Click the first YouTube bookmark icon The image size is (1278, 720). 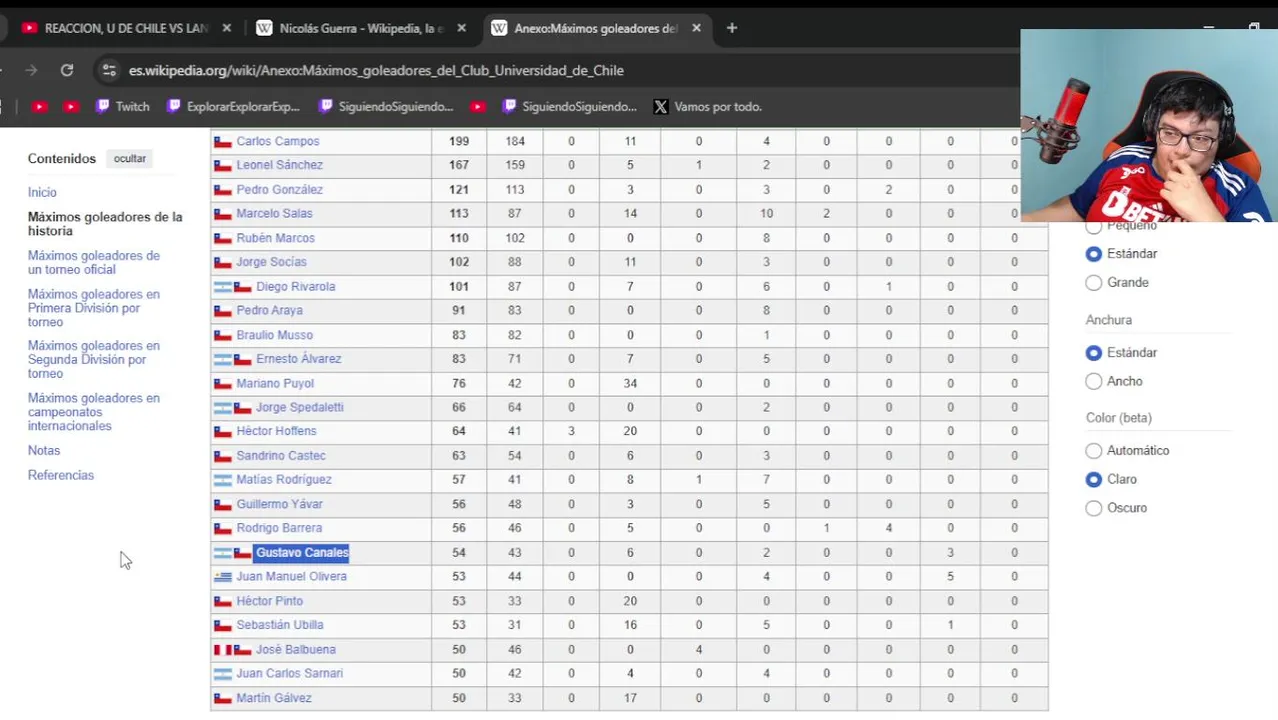(x=39, y=107)
